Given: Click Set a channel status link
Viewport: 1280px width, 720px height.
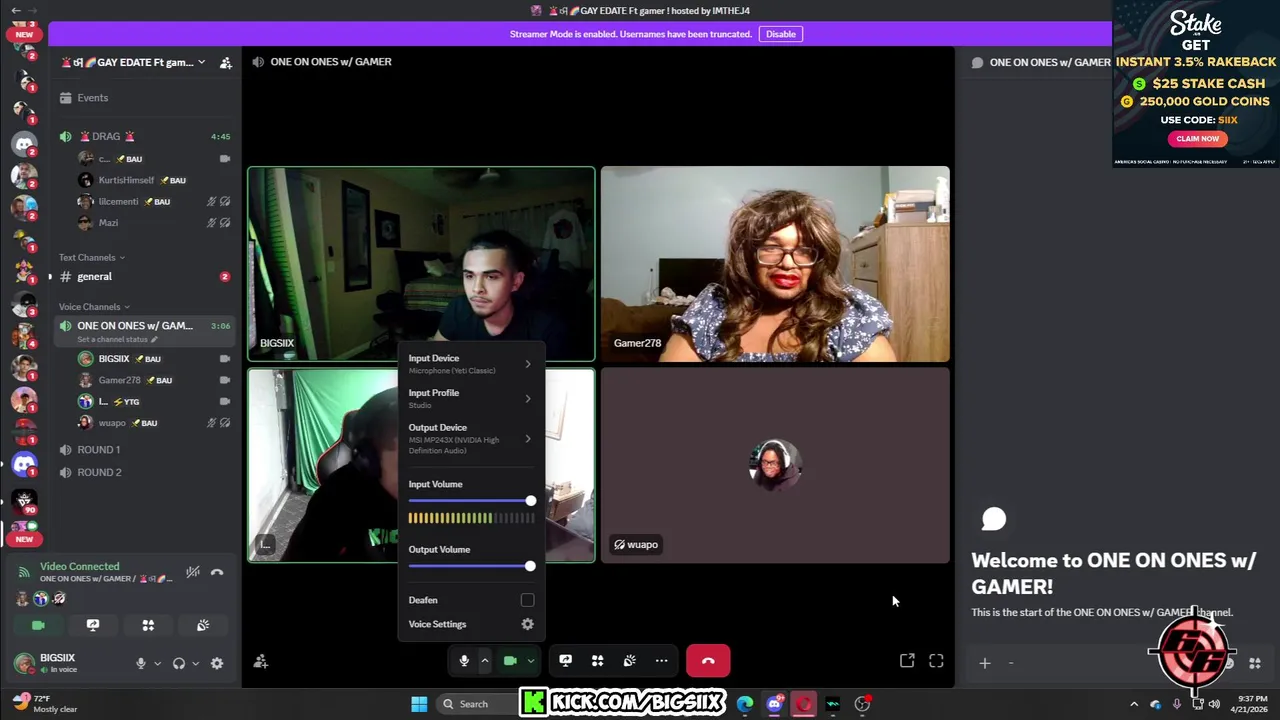Looking at the screenshot, I should [117, 339].
